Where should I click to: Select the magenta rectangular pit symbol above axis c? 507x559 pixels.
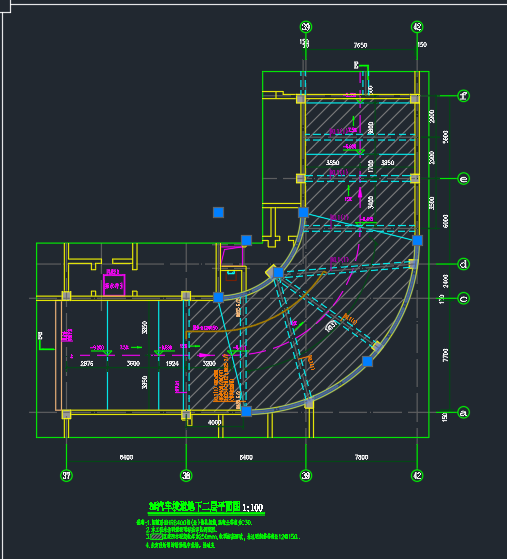coord(114,285)
